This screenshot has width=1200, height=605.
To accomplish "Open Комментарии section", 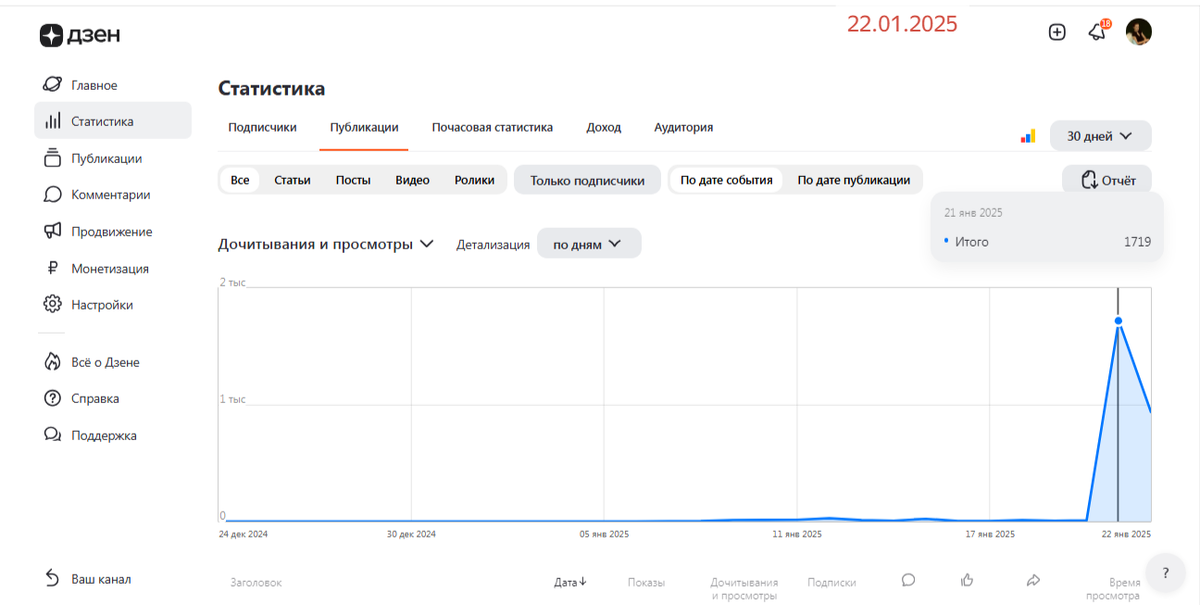I will pos(112,194).
